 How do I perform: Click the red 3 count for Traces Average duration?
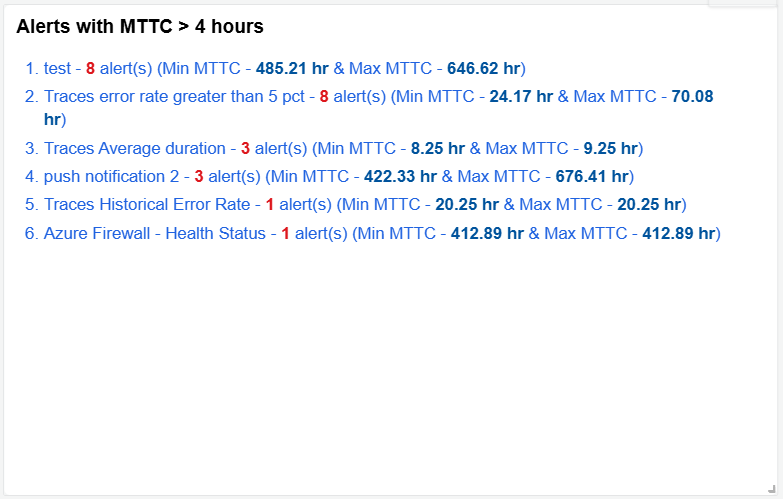tap(245, 149)
